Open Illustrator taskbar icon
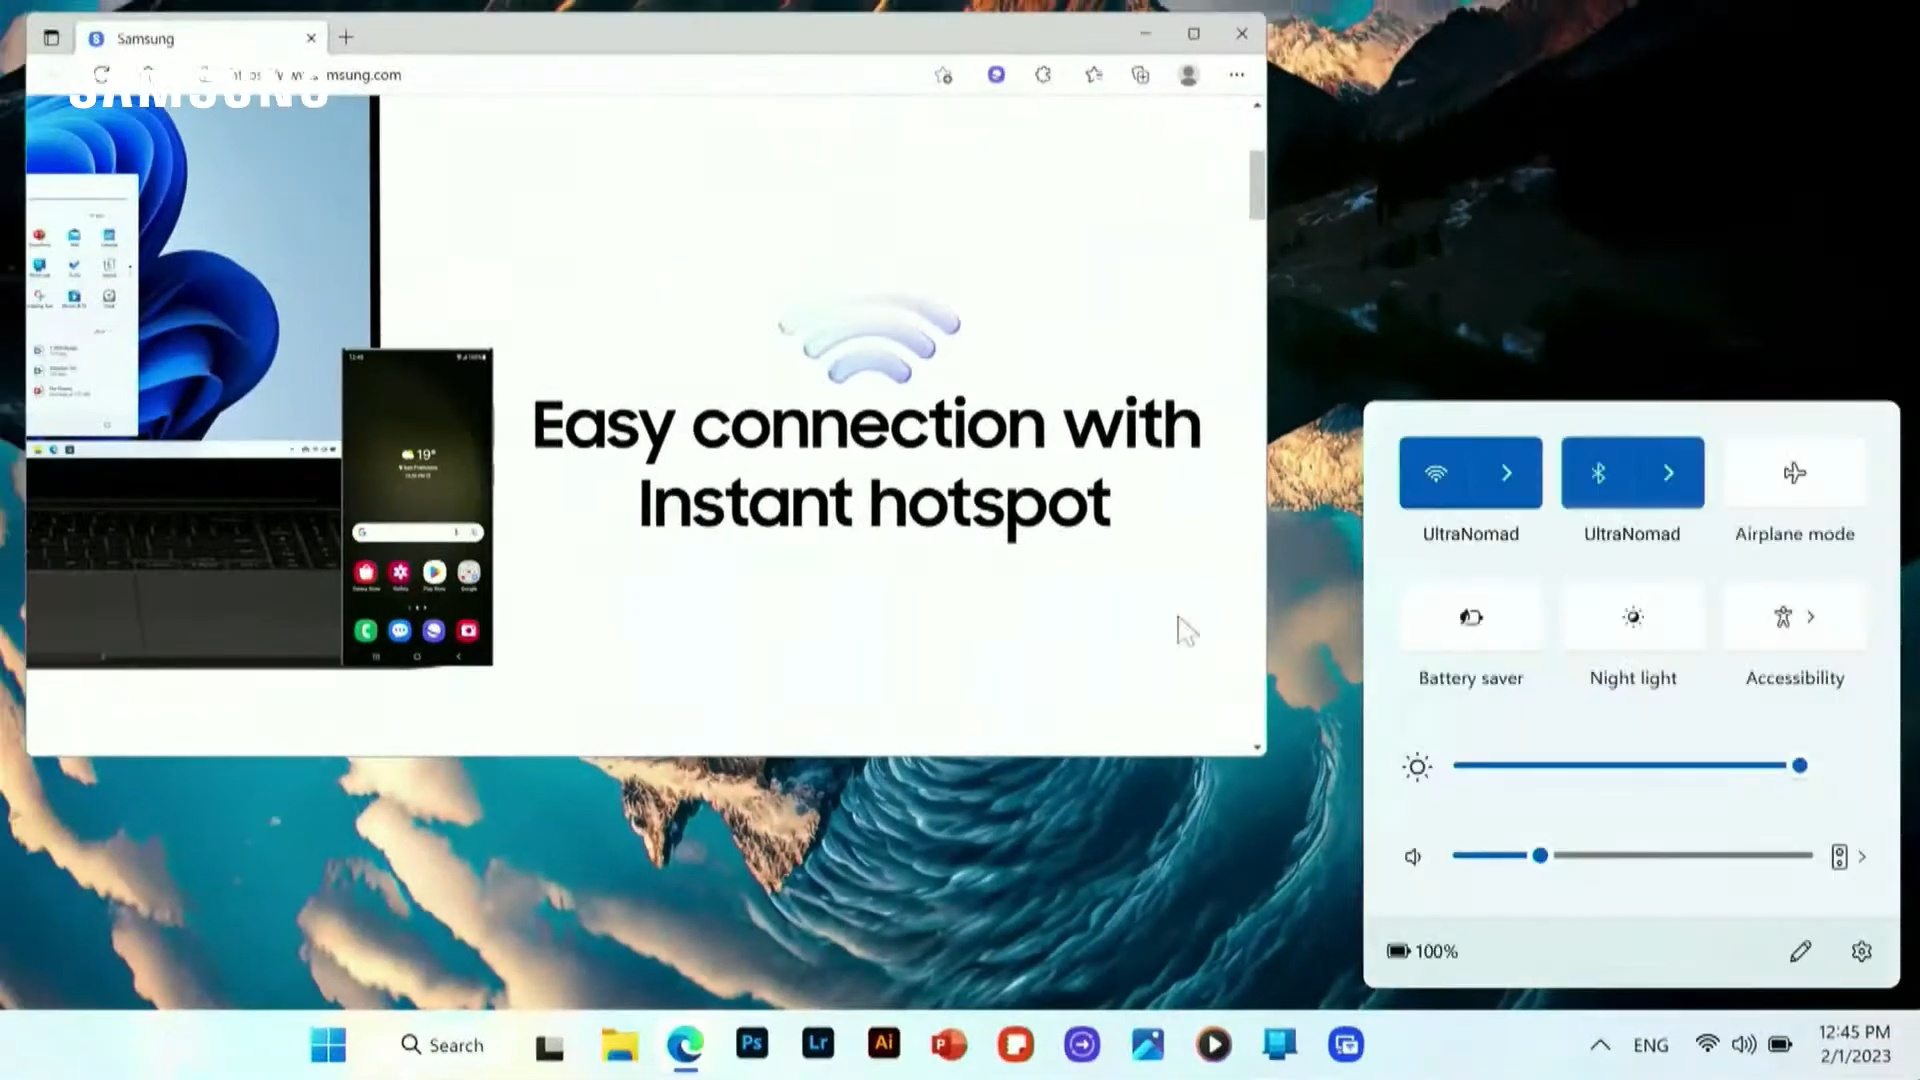Screen dimensions: 1920x1080 click(x=884, y=1044)
